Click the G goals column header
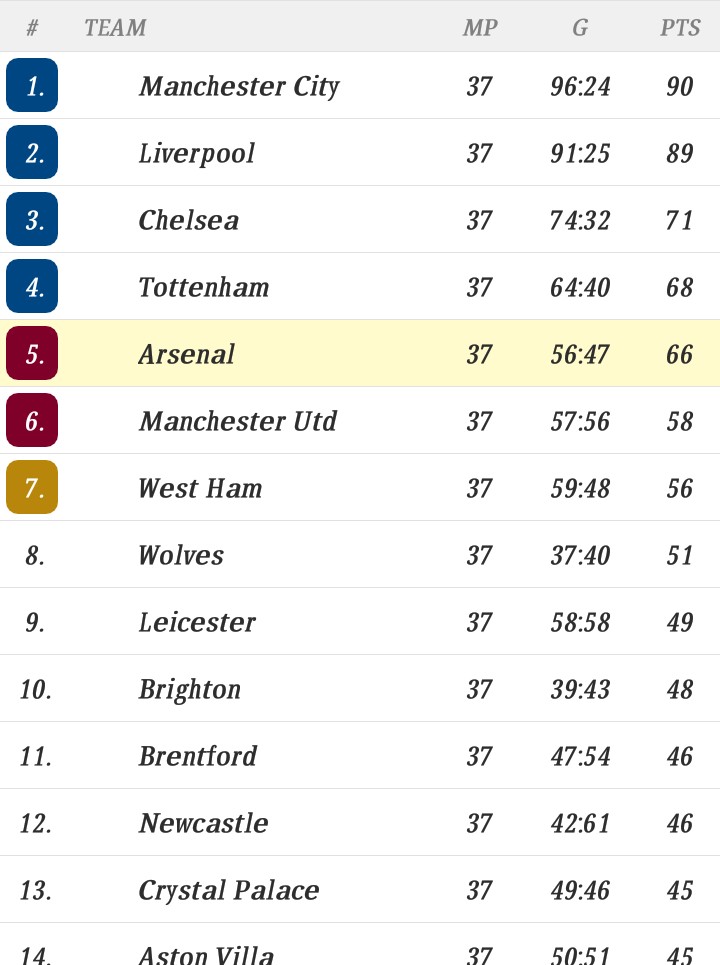This screenshot has height=965, width=720. point(580,28)
